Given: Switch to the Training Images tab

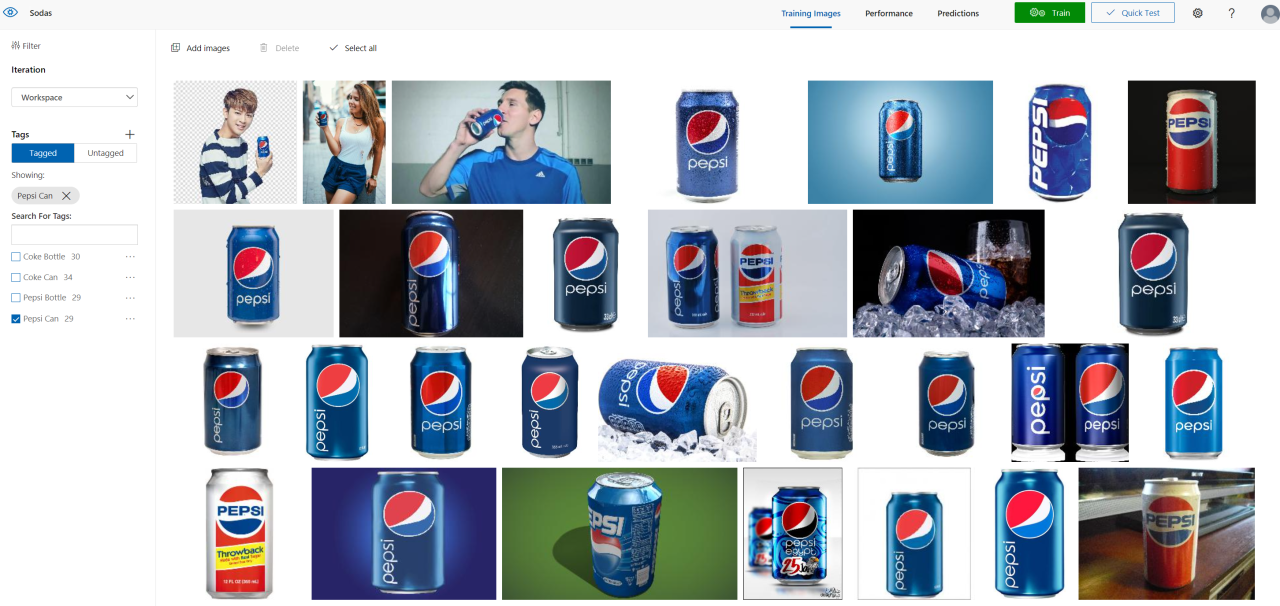Looking at the screenshot, I should click(811, 14).
